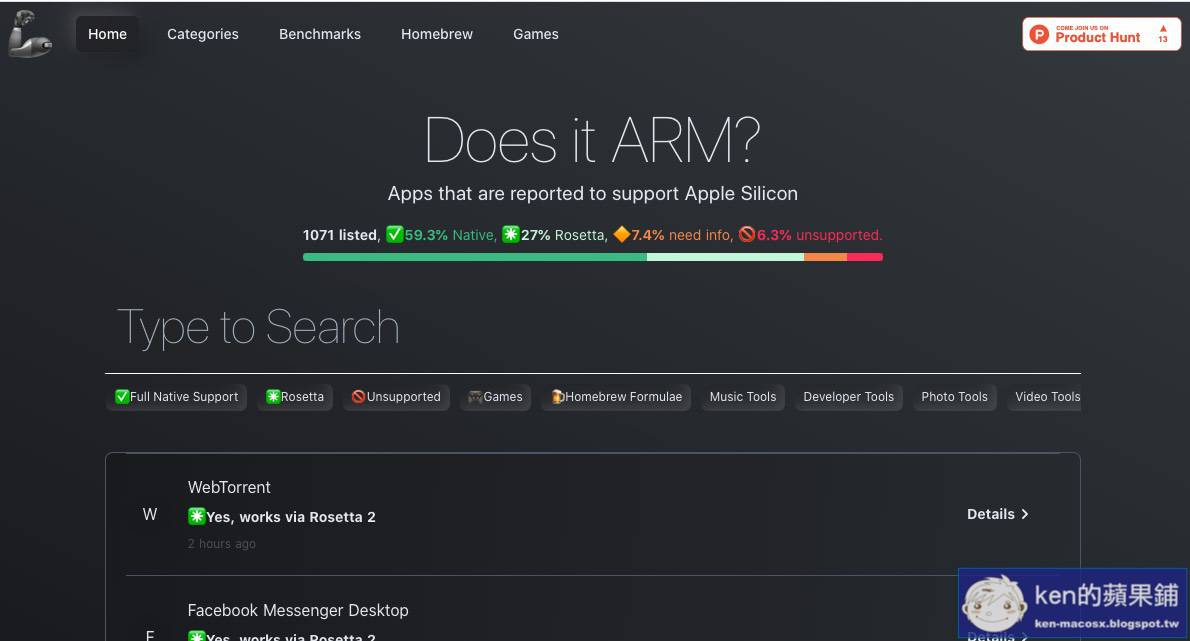
Task: Click the 'Does it ARM?' heading
Action: point(592,140)
